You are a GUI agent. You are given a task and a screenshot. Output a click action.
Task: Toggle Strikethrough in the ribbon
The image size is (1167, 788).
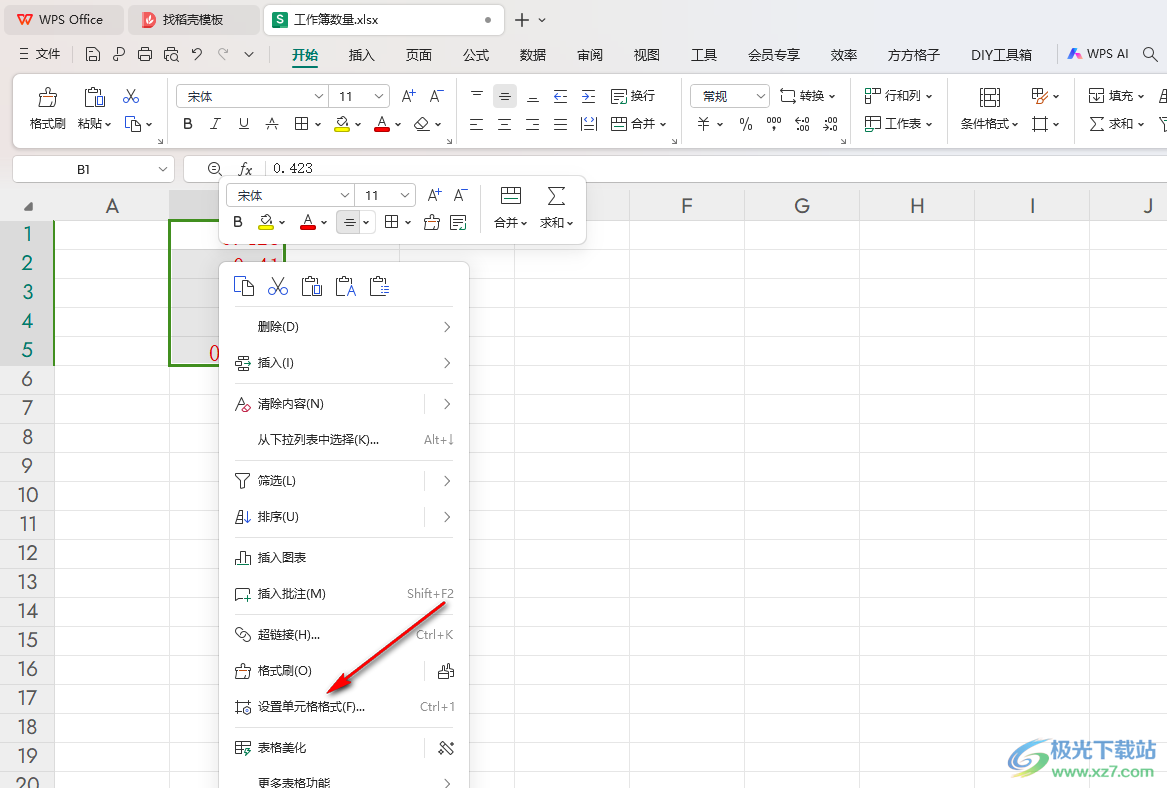pyautogui.click(x=272, y=124)
